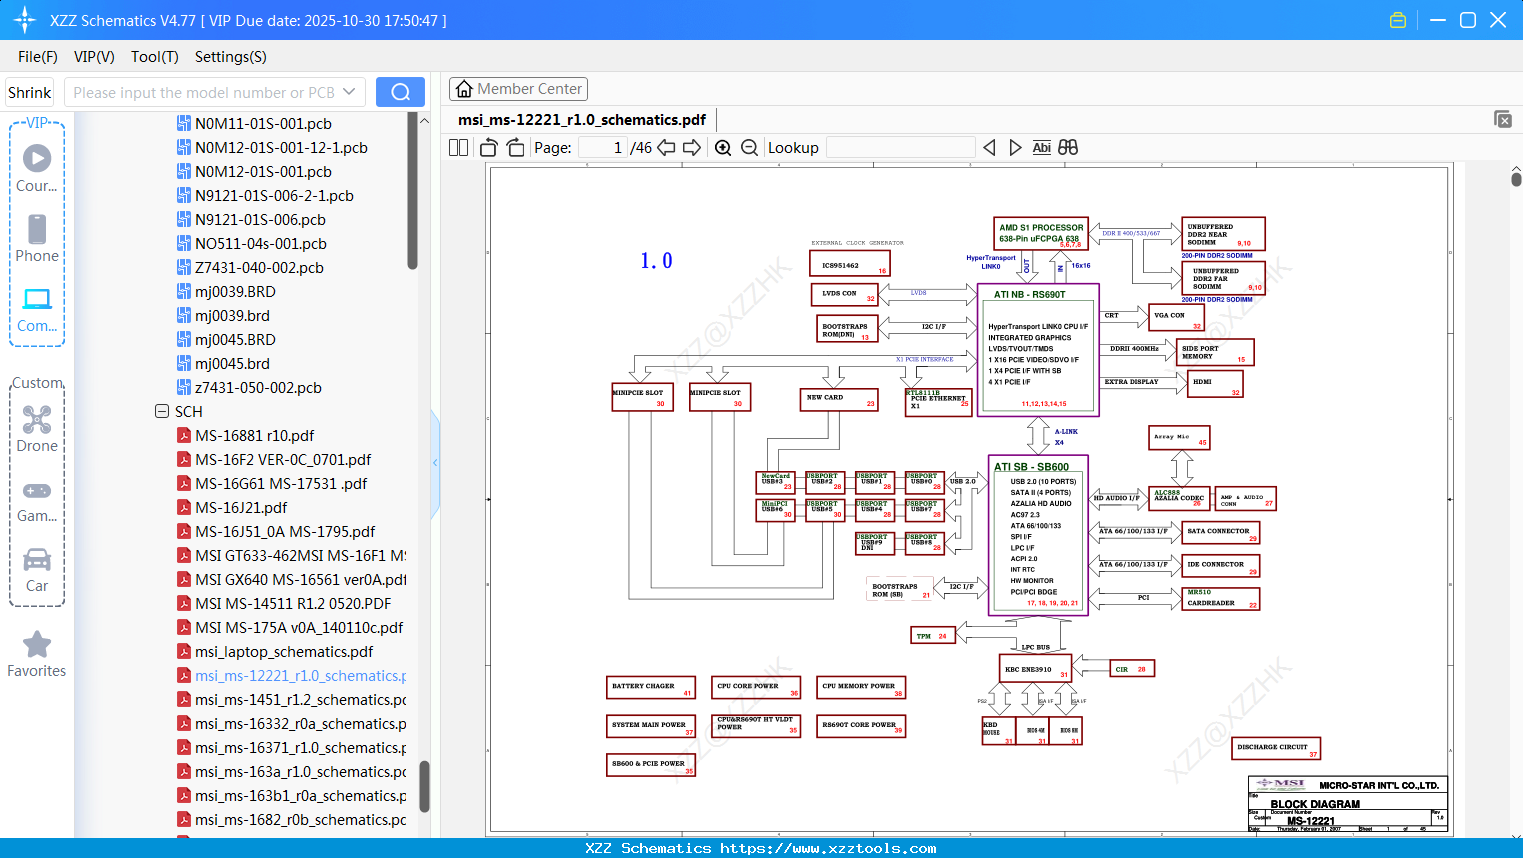Rotate the schematic page counterclockwise
The image size is (1523, 858).
pos(487,147)
